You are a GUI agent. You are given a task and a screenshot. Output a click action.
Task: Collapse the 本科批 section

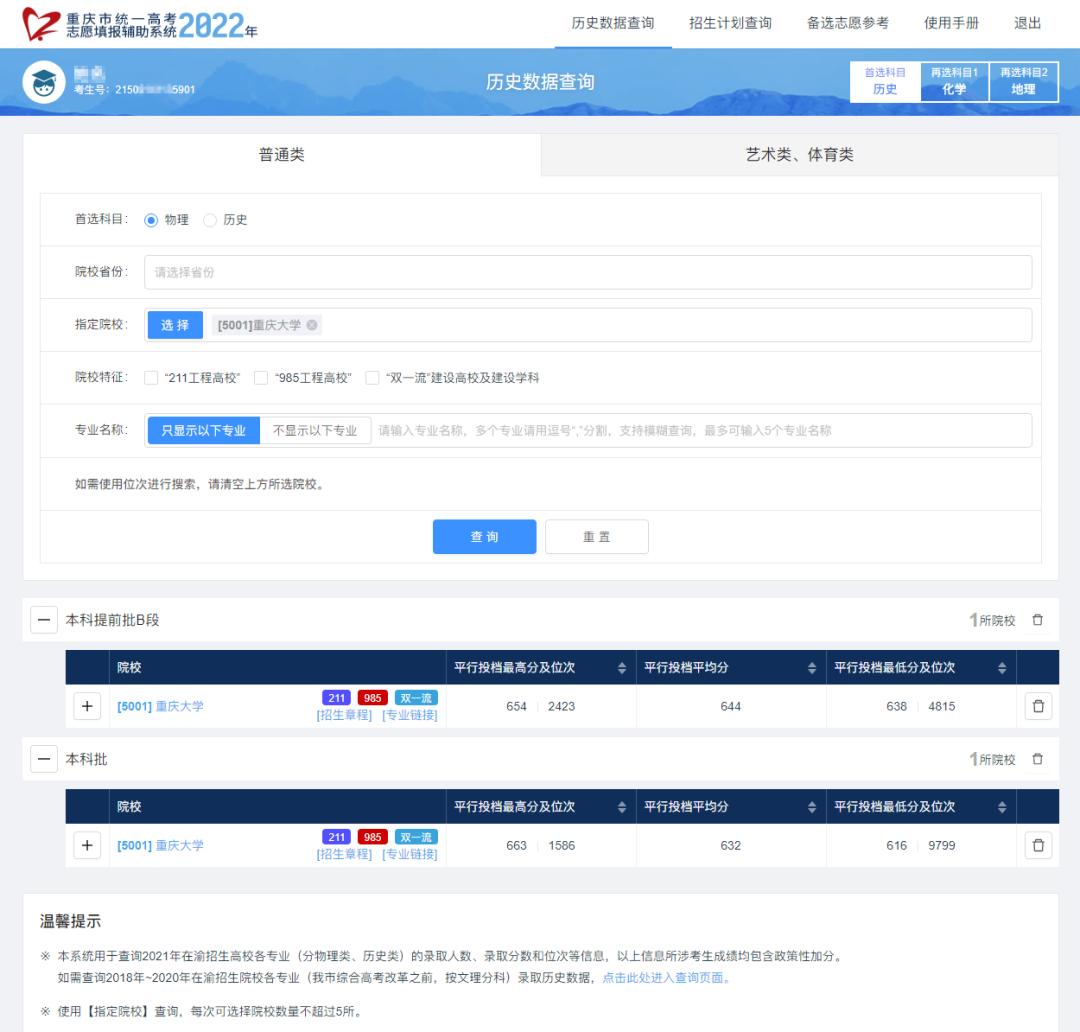(x=44, y=759)
